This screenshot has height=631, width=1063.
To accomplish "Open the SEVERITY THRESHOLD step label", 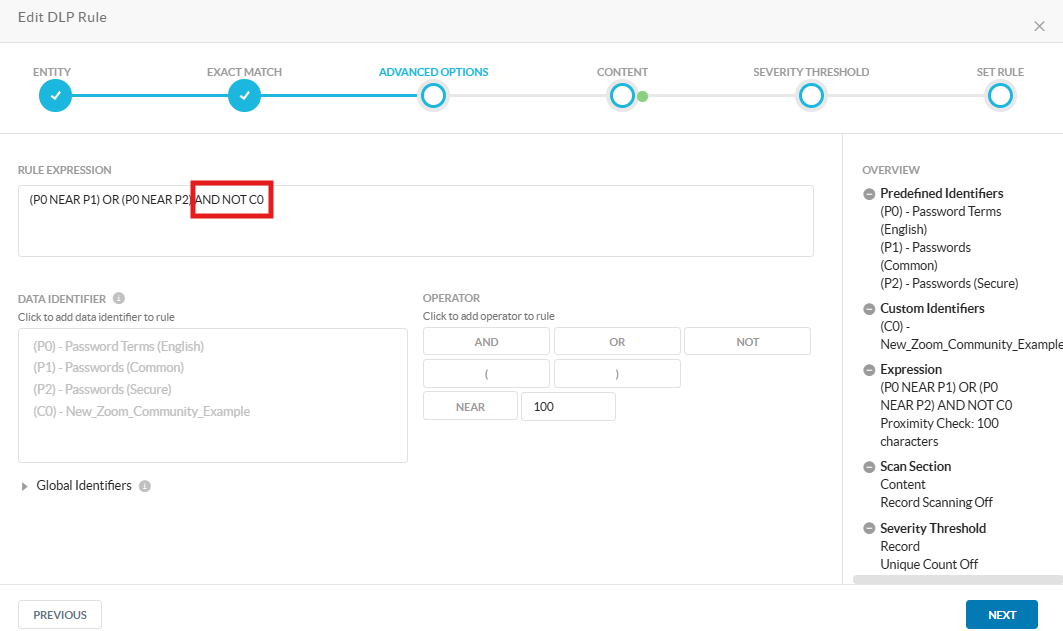I will click(x=811, y=72).
